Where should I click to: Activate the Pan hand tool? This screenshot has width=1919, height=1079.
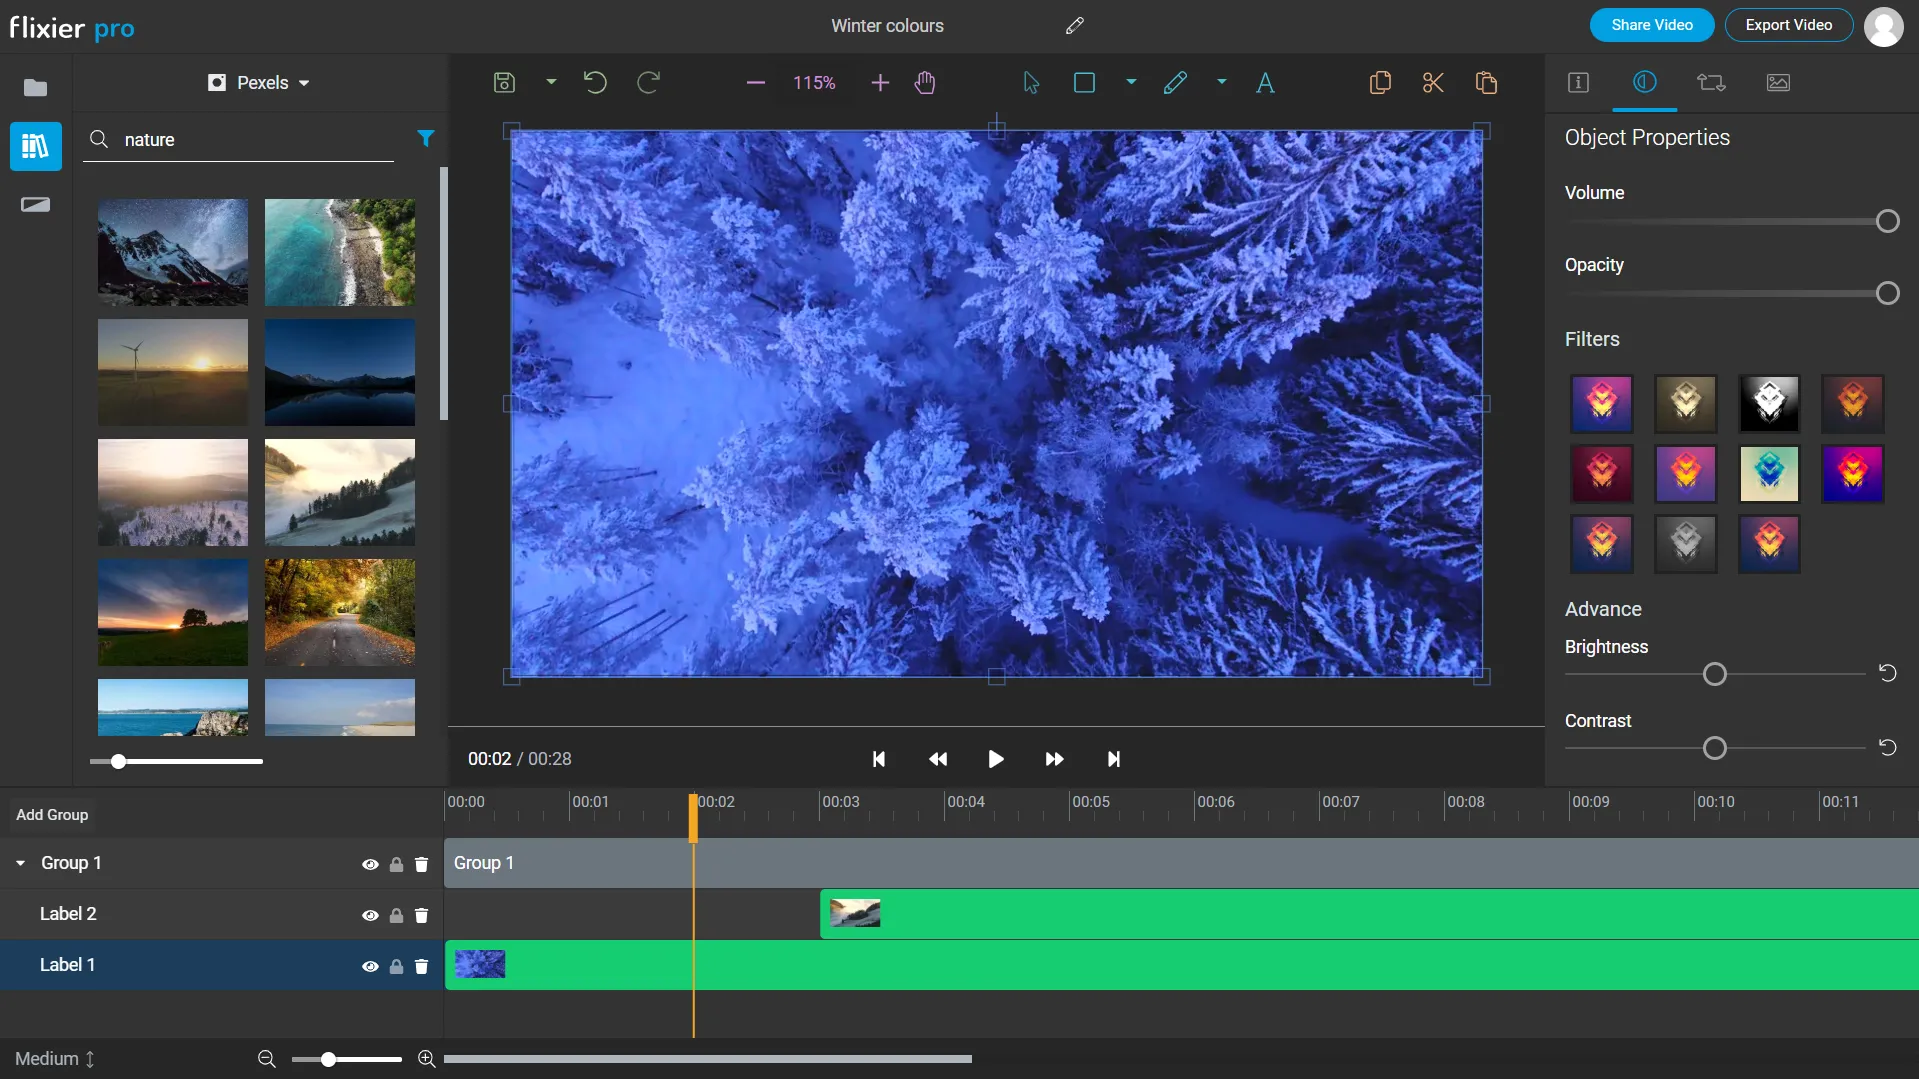[924, 83]
